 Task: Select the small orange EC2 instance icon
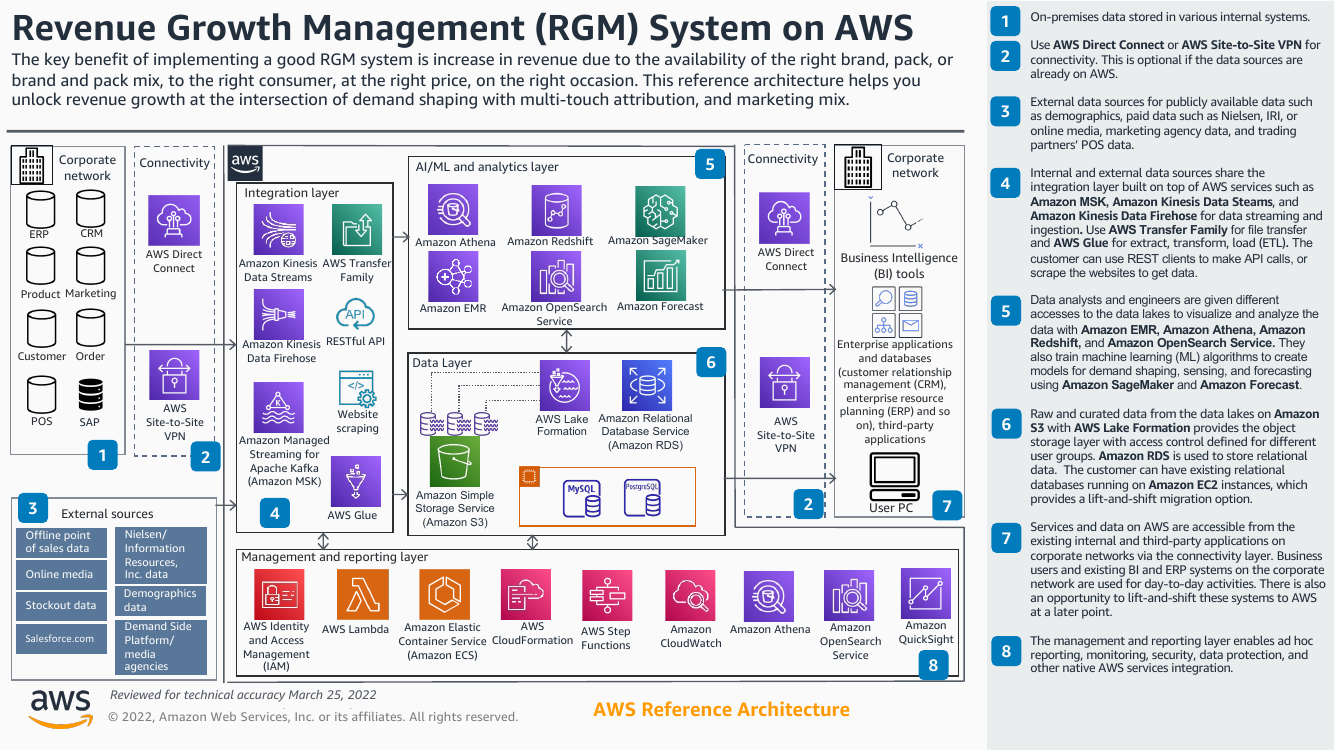tap(528, 475)
